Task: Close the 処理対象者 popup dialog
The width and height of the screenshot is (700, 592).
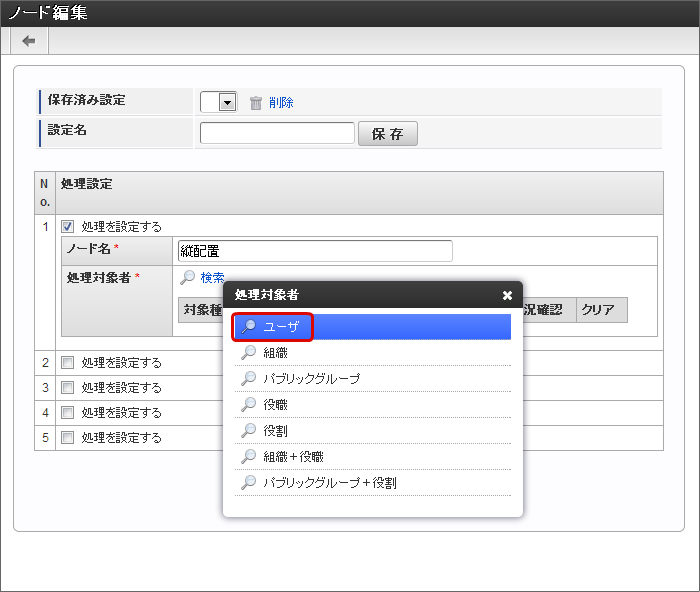Action: pyautogui.click(x=507, y=295)
